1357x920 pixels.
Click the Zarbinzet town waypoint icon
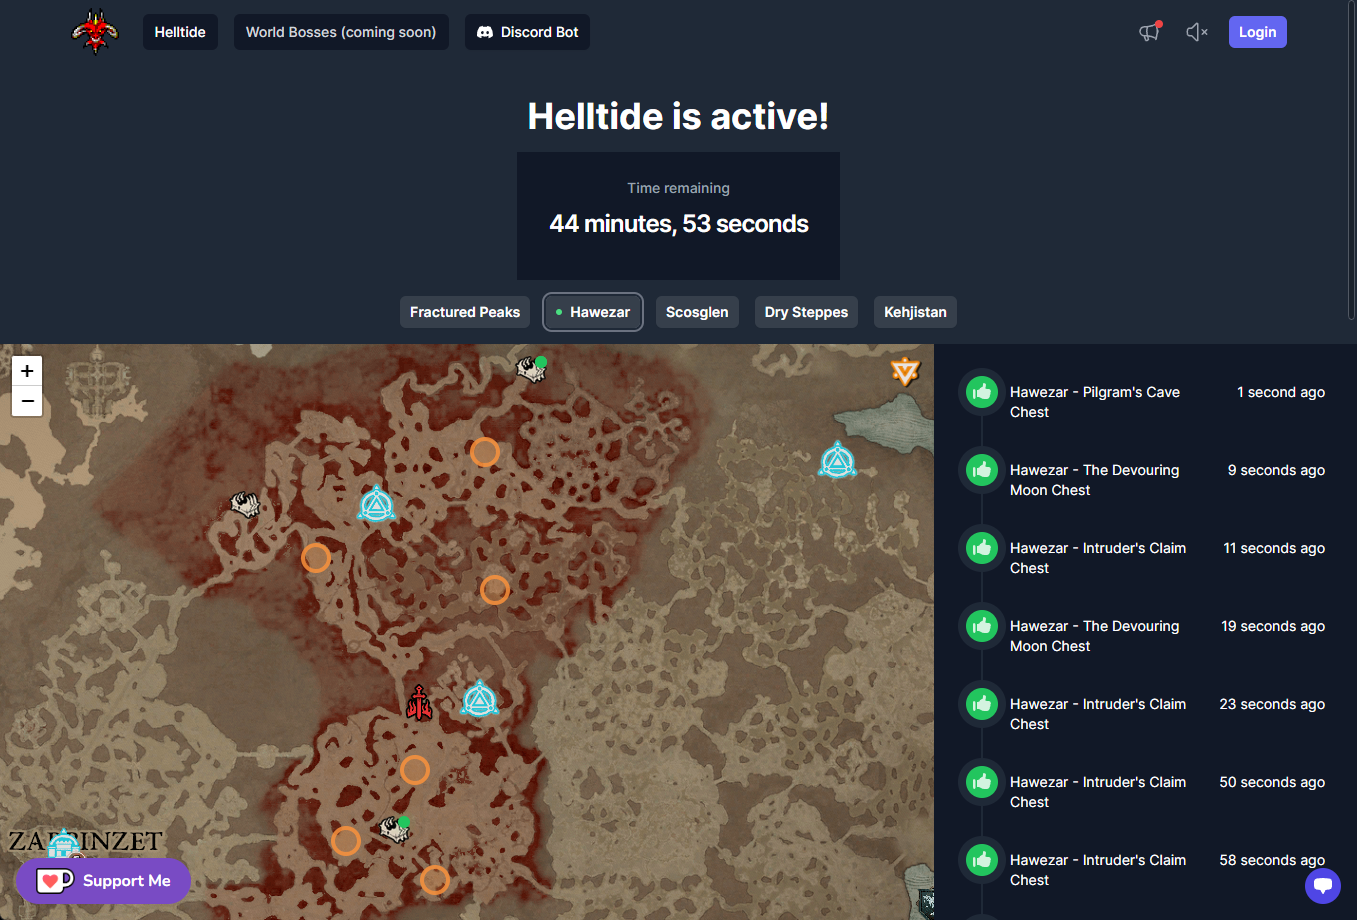click(x=63, y=843)
